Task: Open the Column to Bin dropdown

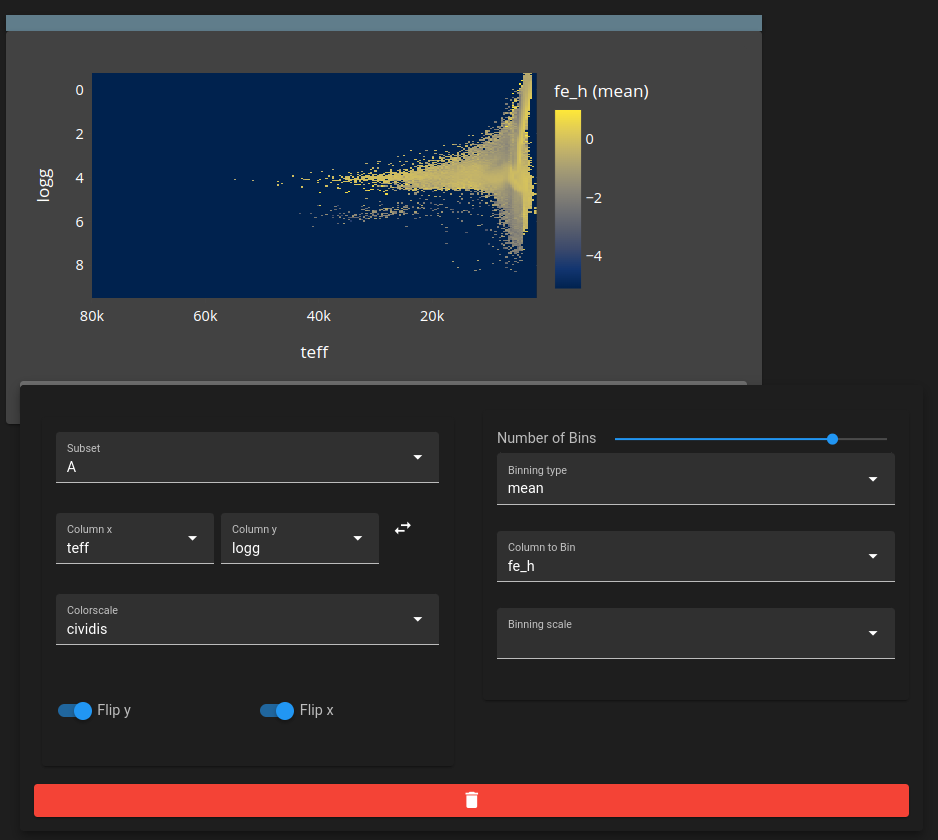Action: [696, 556]
